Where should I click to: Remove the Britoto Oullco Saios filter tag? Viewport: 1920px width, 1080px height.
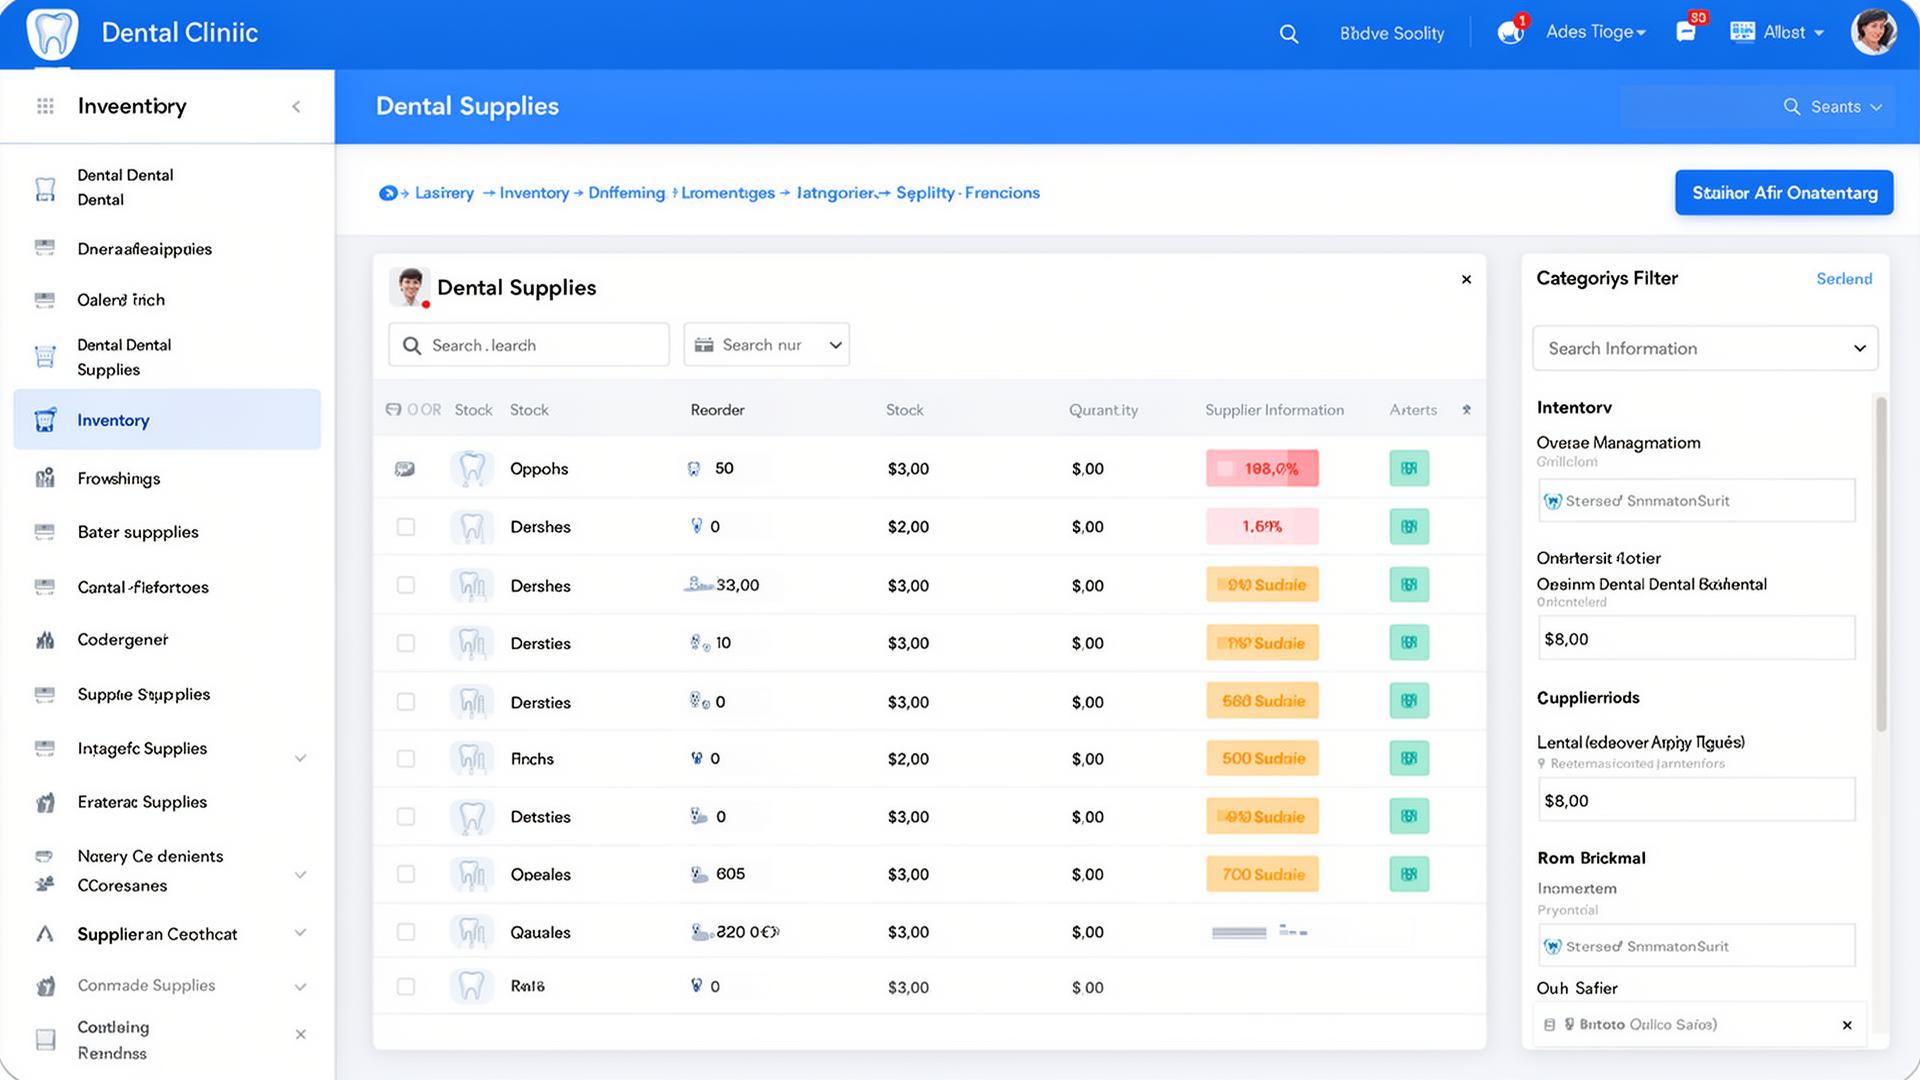coord(1847,1025)
